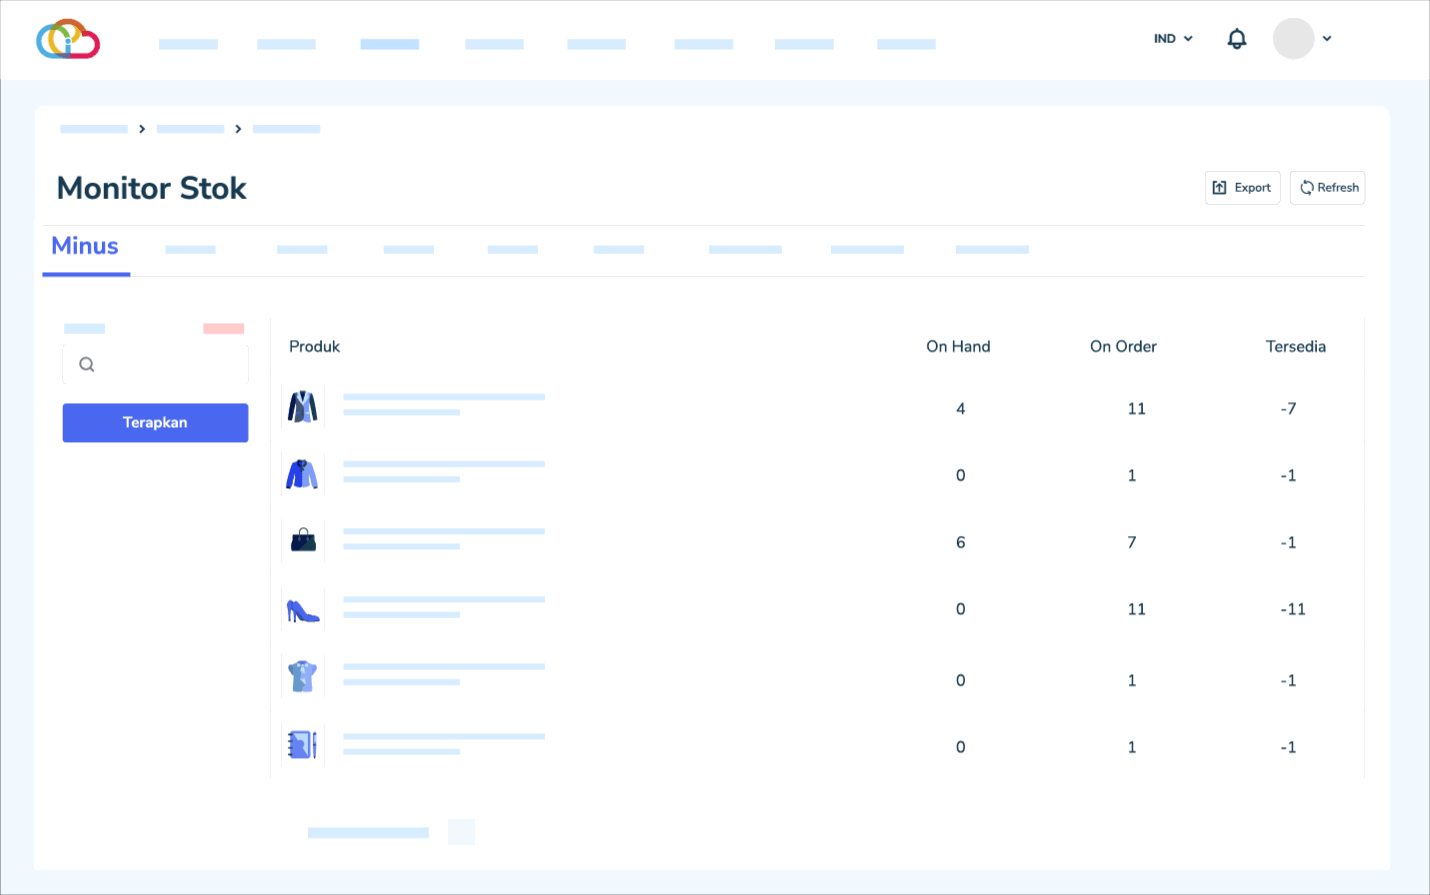1430x895 pixels.
Task: Select the suit jacket product thumbnail
Action: point(303,407)
